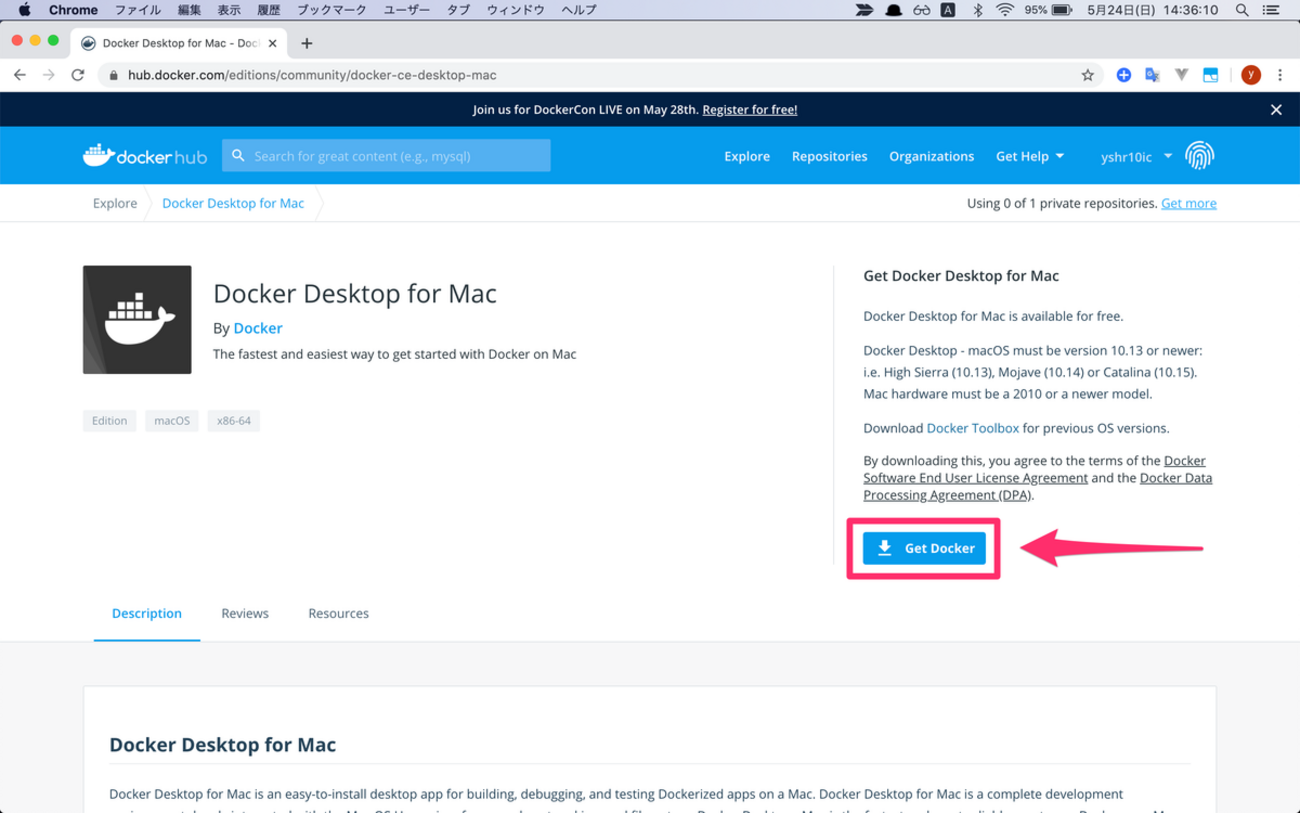Click the Docker whale product thumbnail
The image size is (1300, 813).
coord(137,320)
